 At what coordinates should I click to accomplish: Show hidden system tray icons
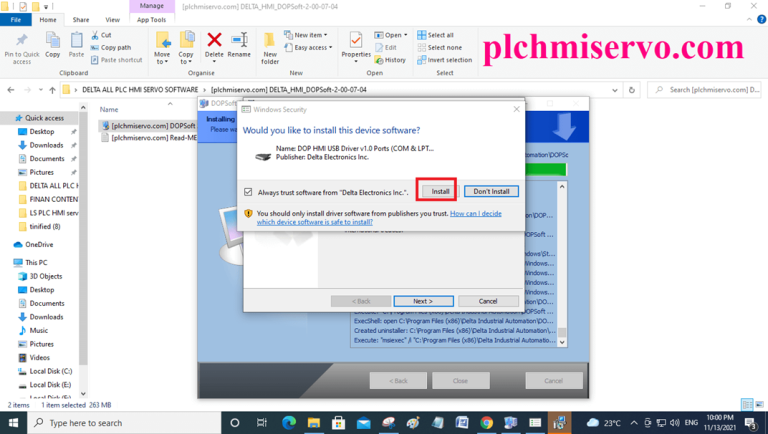click(x=634, y=423)
